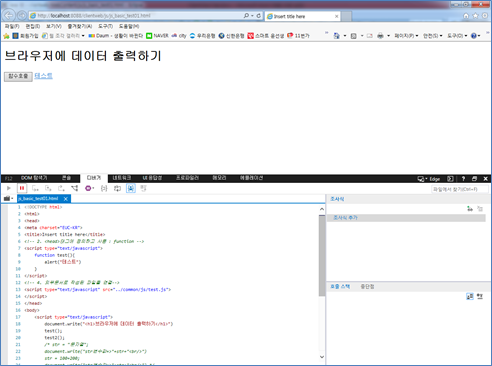This screenshot has height=366, width=492.
Task: Close the js_basic_test01.html debugger tab
Action: (x=66, y=199)
